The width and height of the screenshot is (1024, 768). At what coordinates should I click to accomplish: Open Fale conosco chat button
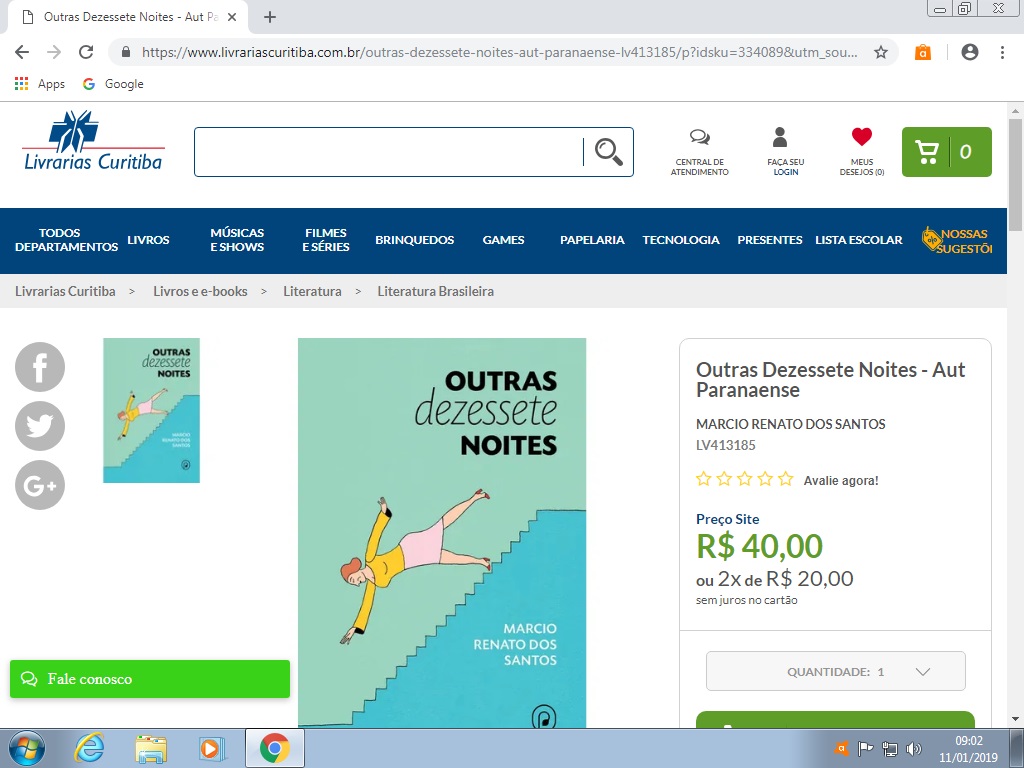(x=150, y=679)
